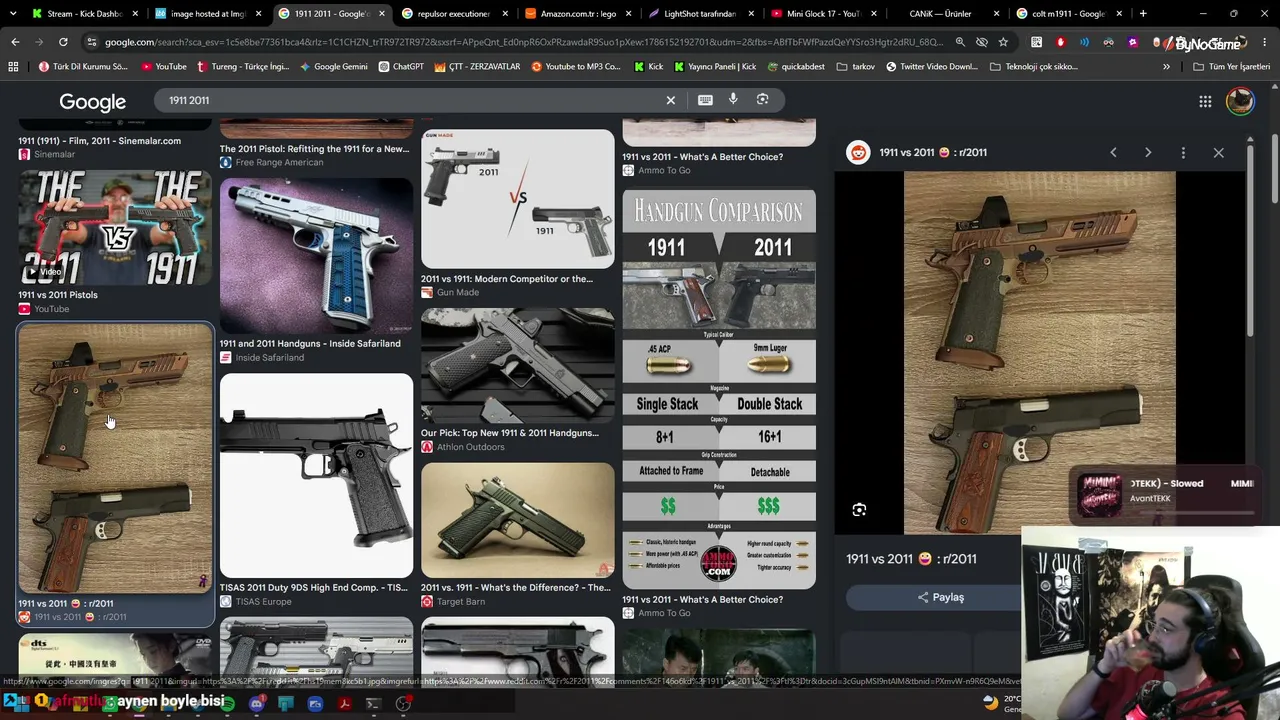This screenshot has height=720, width=1280.
Task: Open the Target Barn 2011 vs 1911 thumbnail
Action: (x=518, y=520)
